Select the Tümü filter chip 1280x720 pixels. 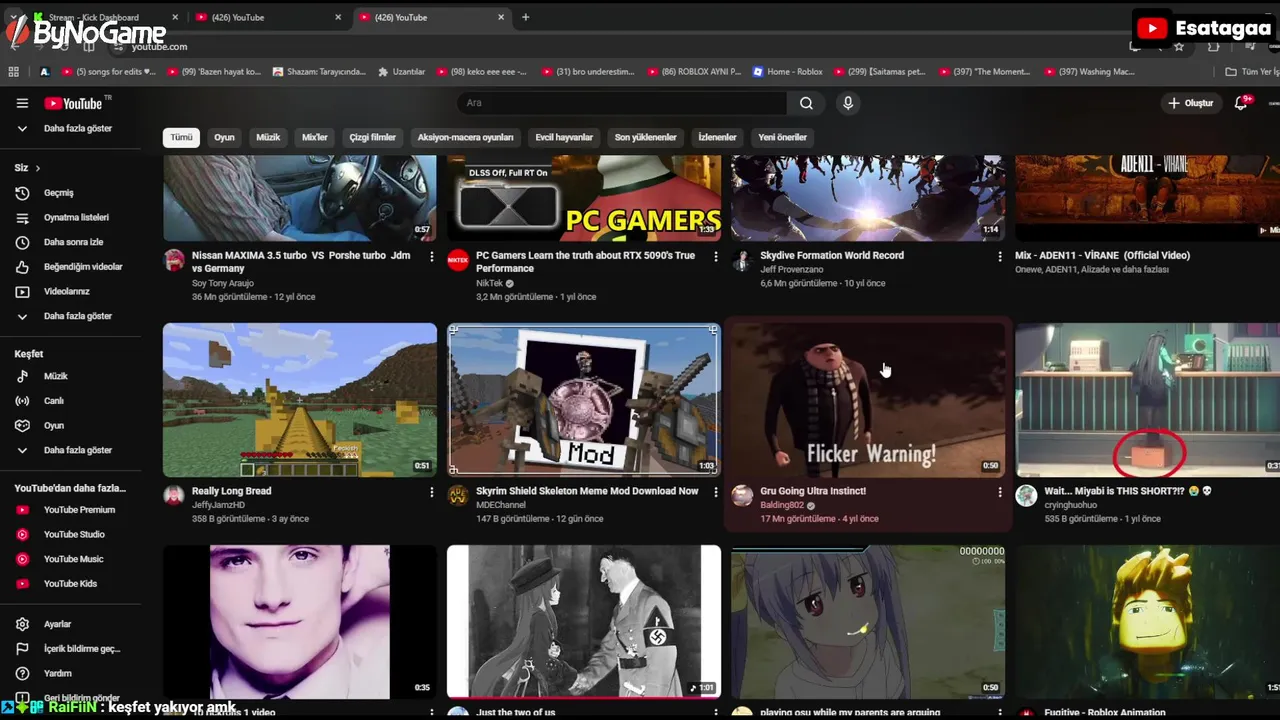pos(181,137)
